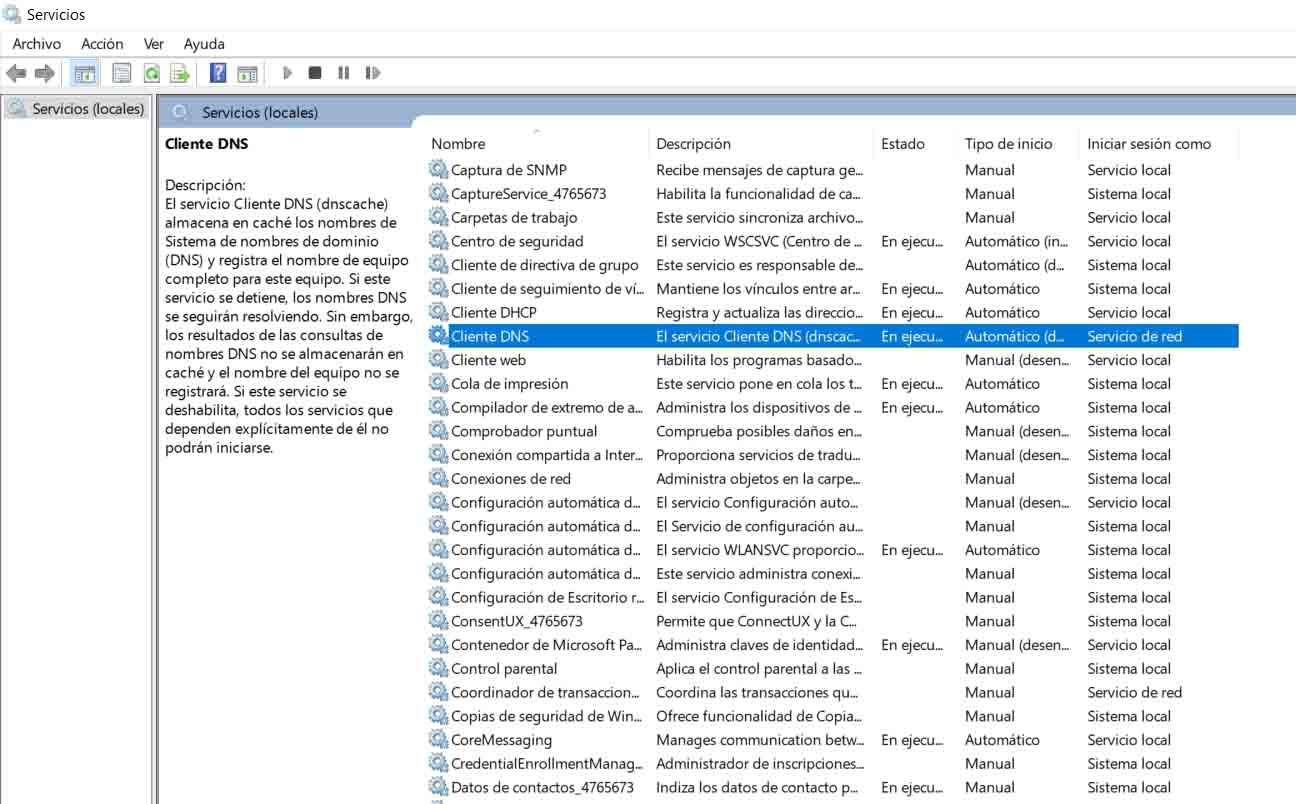
Task: Select the Conexión compartida a Inter... service name
Action: click(547, 455)
